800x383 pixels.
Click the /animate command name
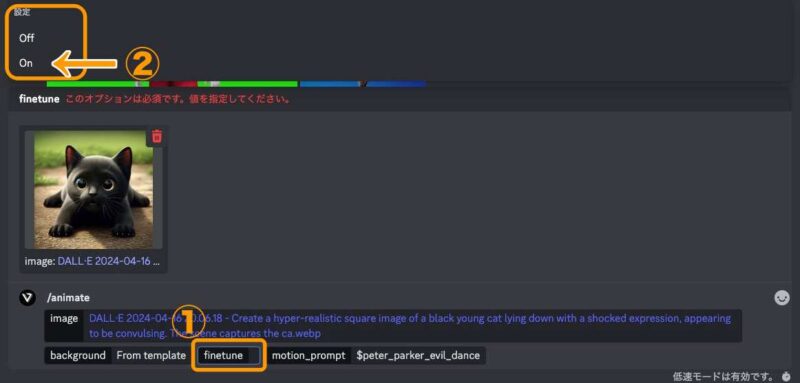68,298
